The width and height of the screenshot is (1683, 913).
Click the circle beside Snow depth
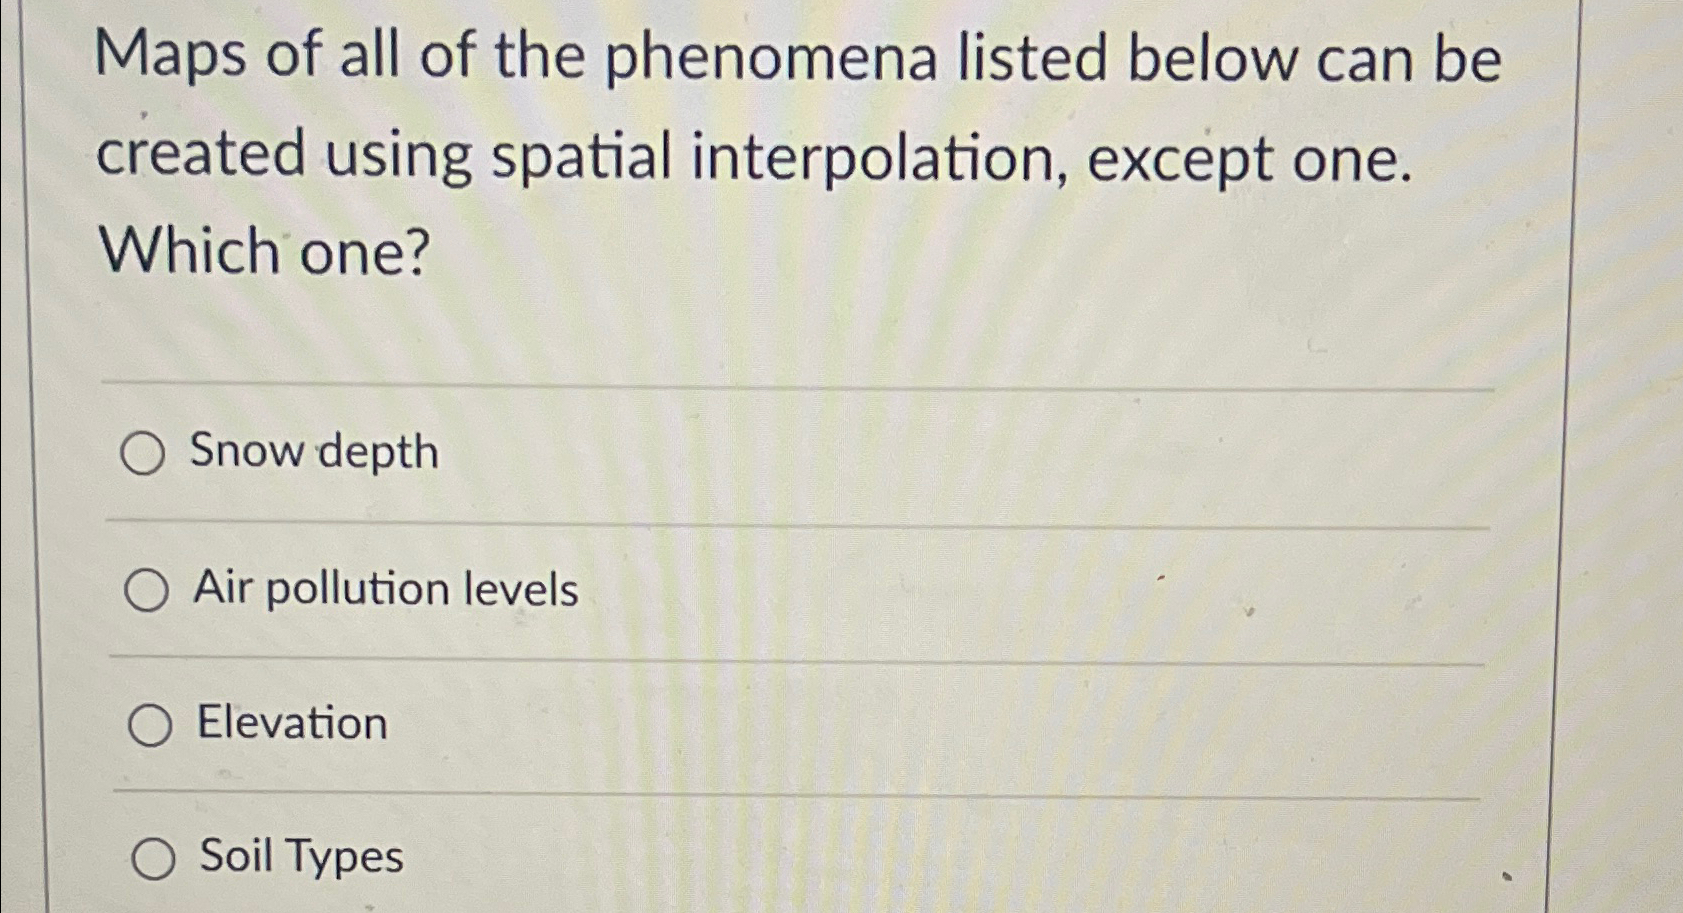pyautogui.click(x=146, y=453)
